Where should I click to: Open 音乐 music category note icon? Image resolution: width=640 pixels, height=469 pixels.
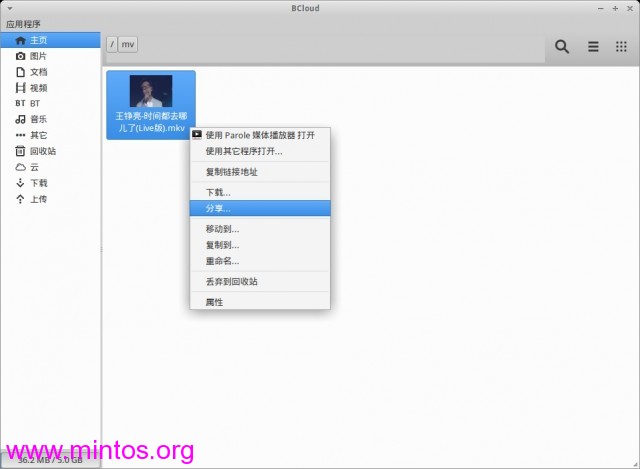coord(20,119)
